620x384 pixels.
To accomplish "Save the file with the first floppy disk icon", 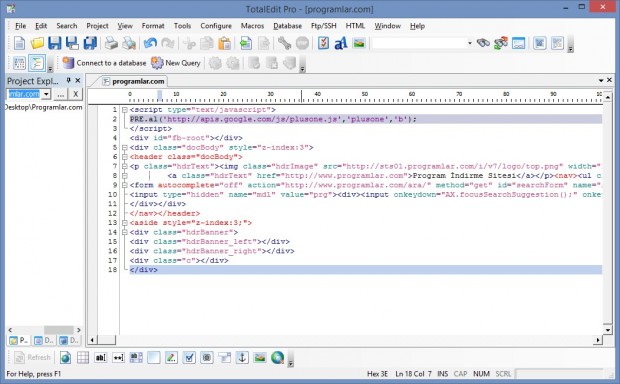I will (x=55, y=43).
